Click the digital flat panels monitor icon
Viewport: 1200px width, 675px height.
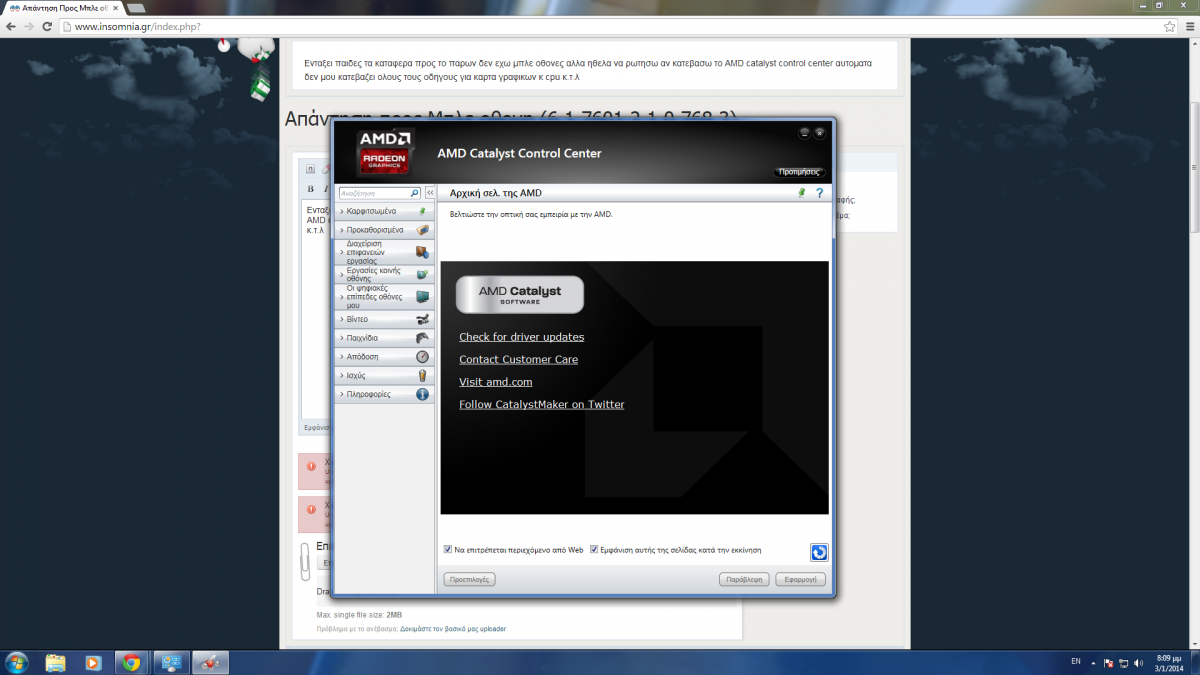422,297
